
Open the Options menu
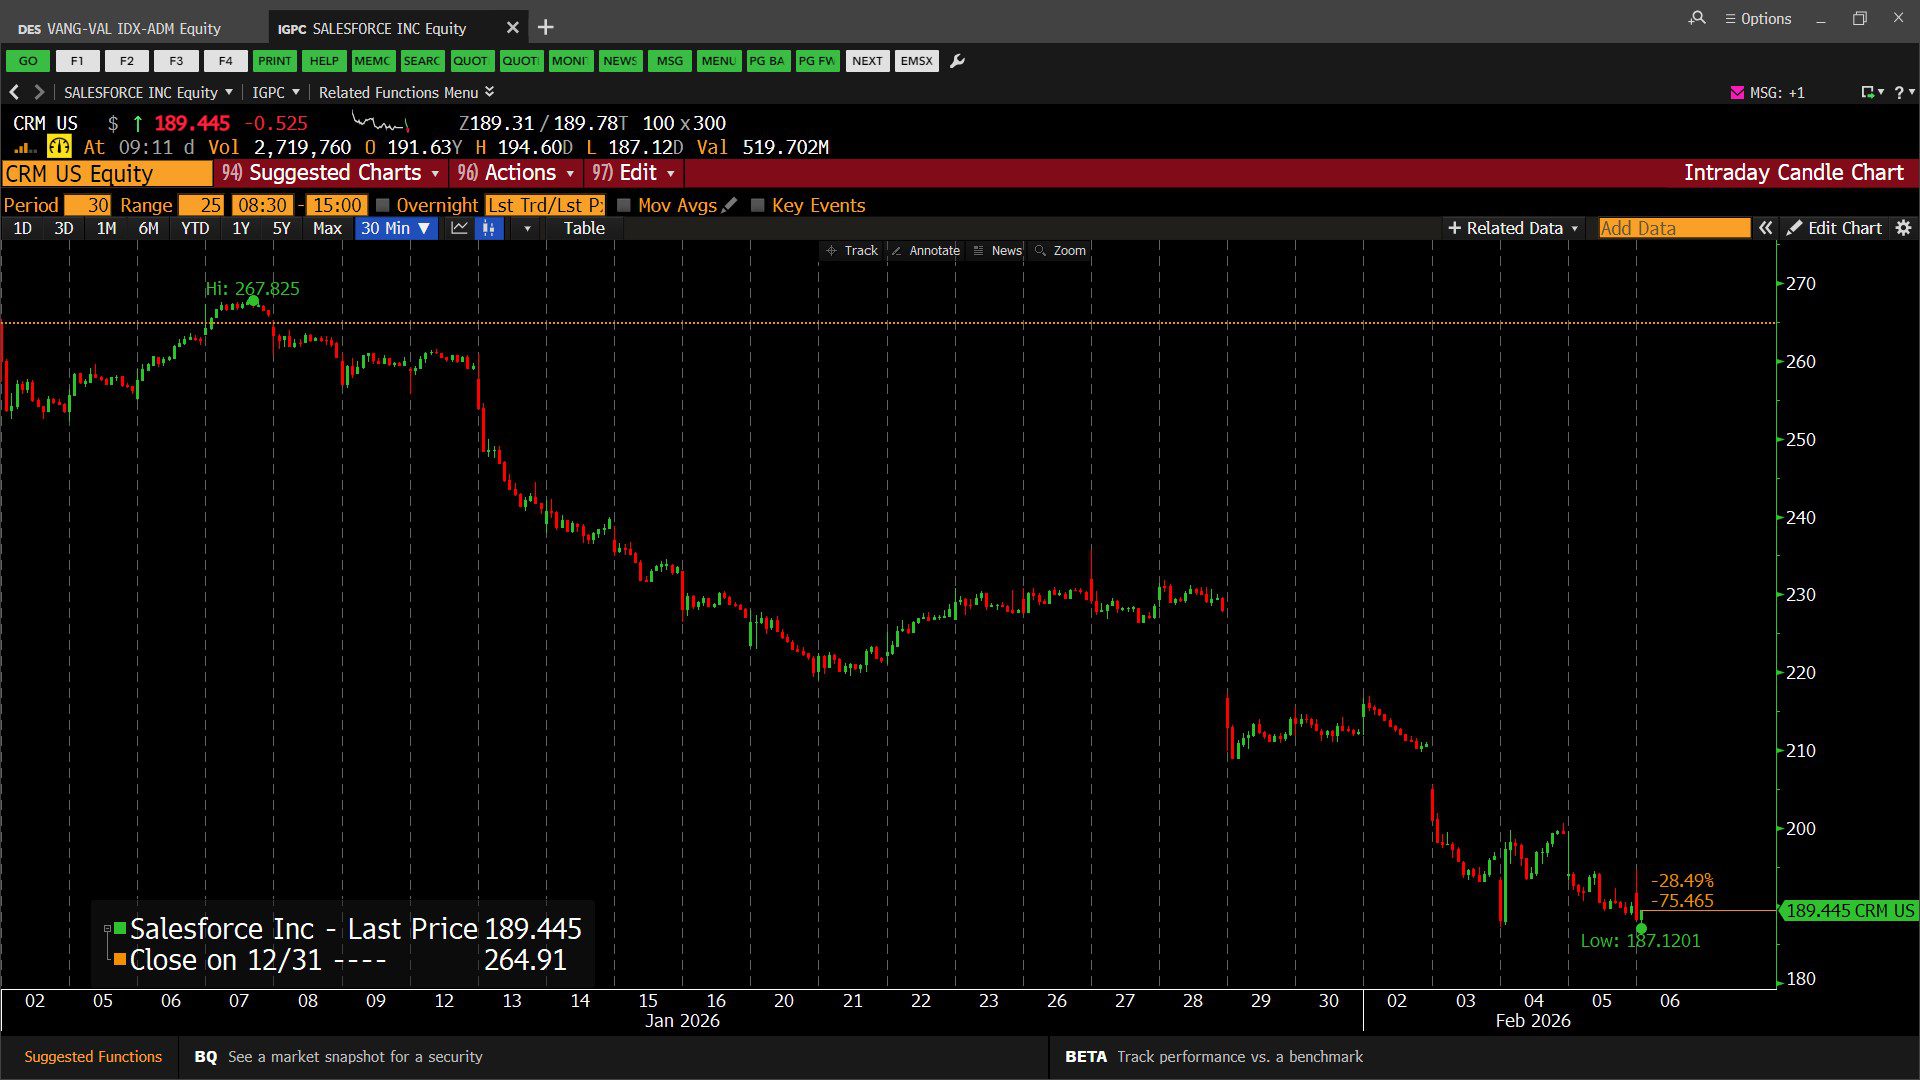pos(1758,18)
